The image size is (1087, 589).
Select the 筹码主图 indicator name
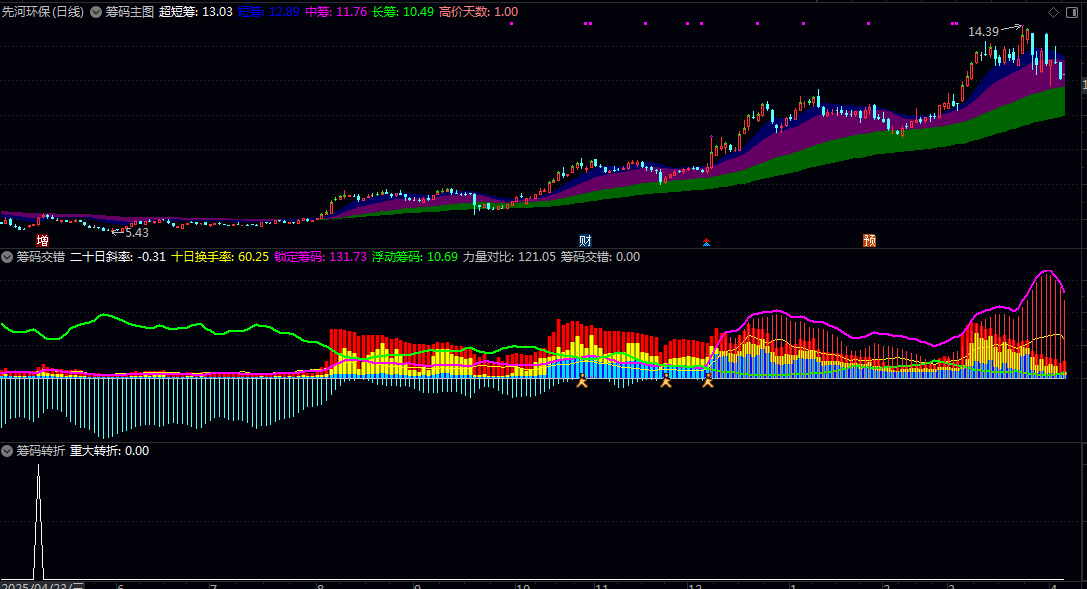click(130, 12)
